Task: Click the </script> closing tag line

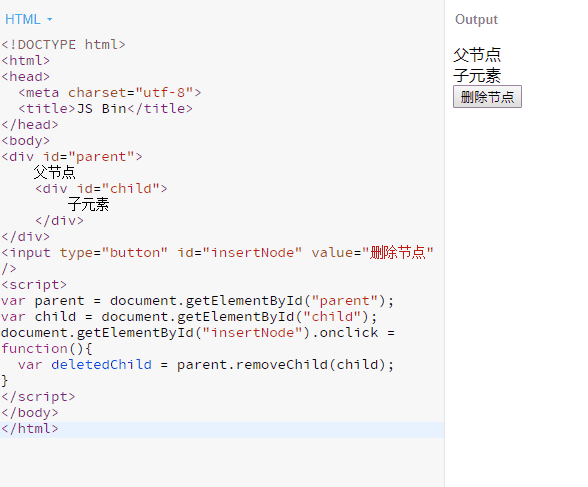Action: [x=38, y=397]
